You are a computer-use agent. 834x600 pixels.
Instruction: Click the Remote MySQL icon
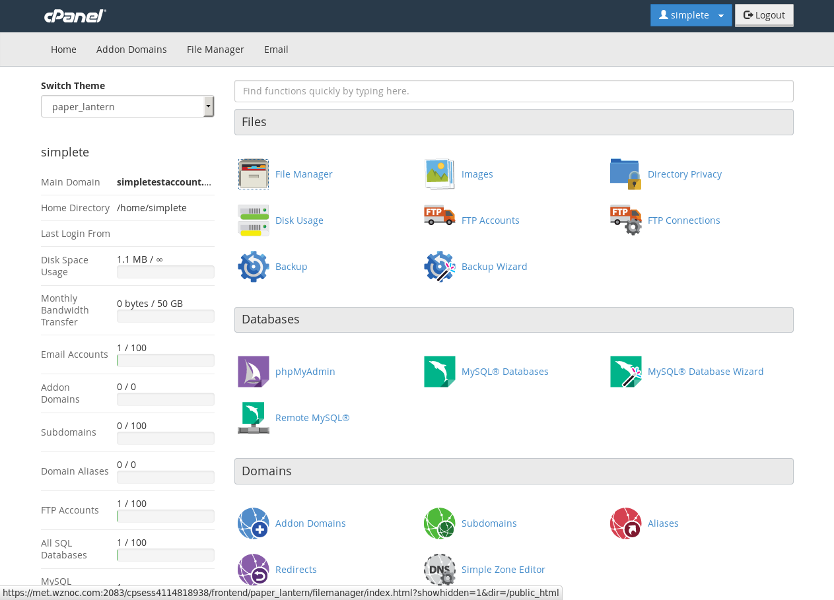pyautogui.click(x=253, y=418)
